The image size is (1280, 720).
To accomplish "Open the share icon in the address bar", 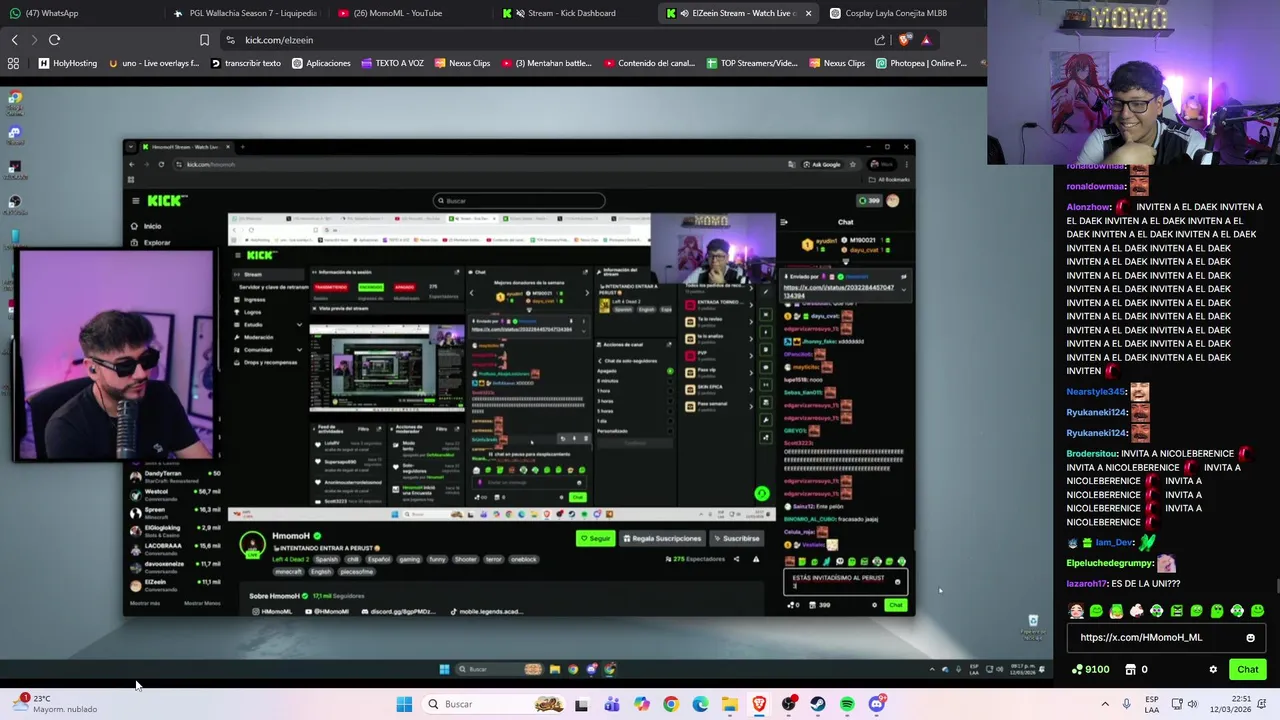I will pos(880,40).
